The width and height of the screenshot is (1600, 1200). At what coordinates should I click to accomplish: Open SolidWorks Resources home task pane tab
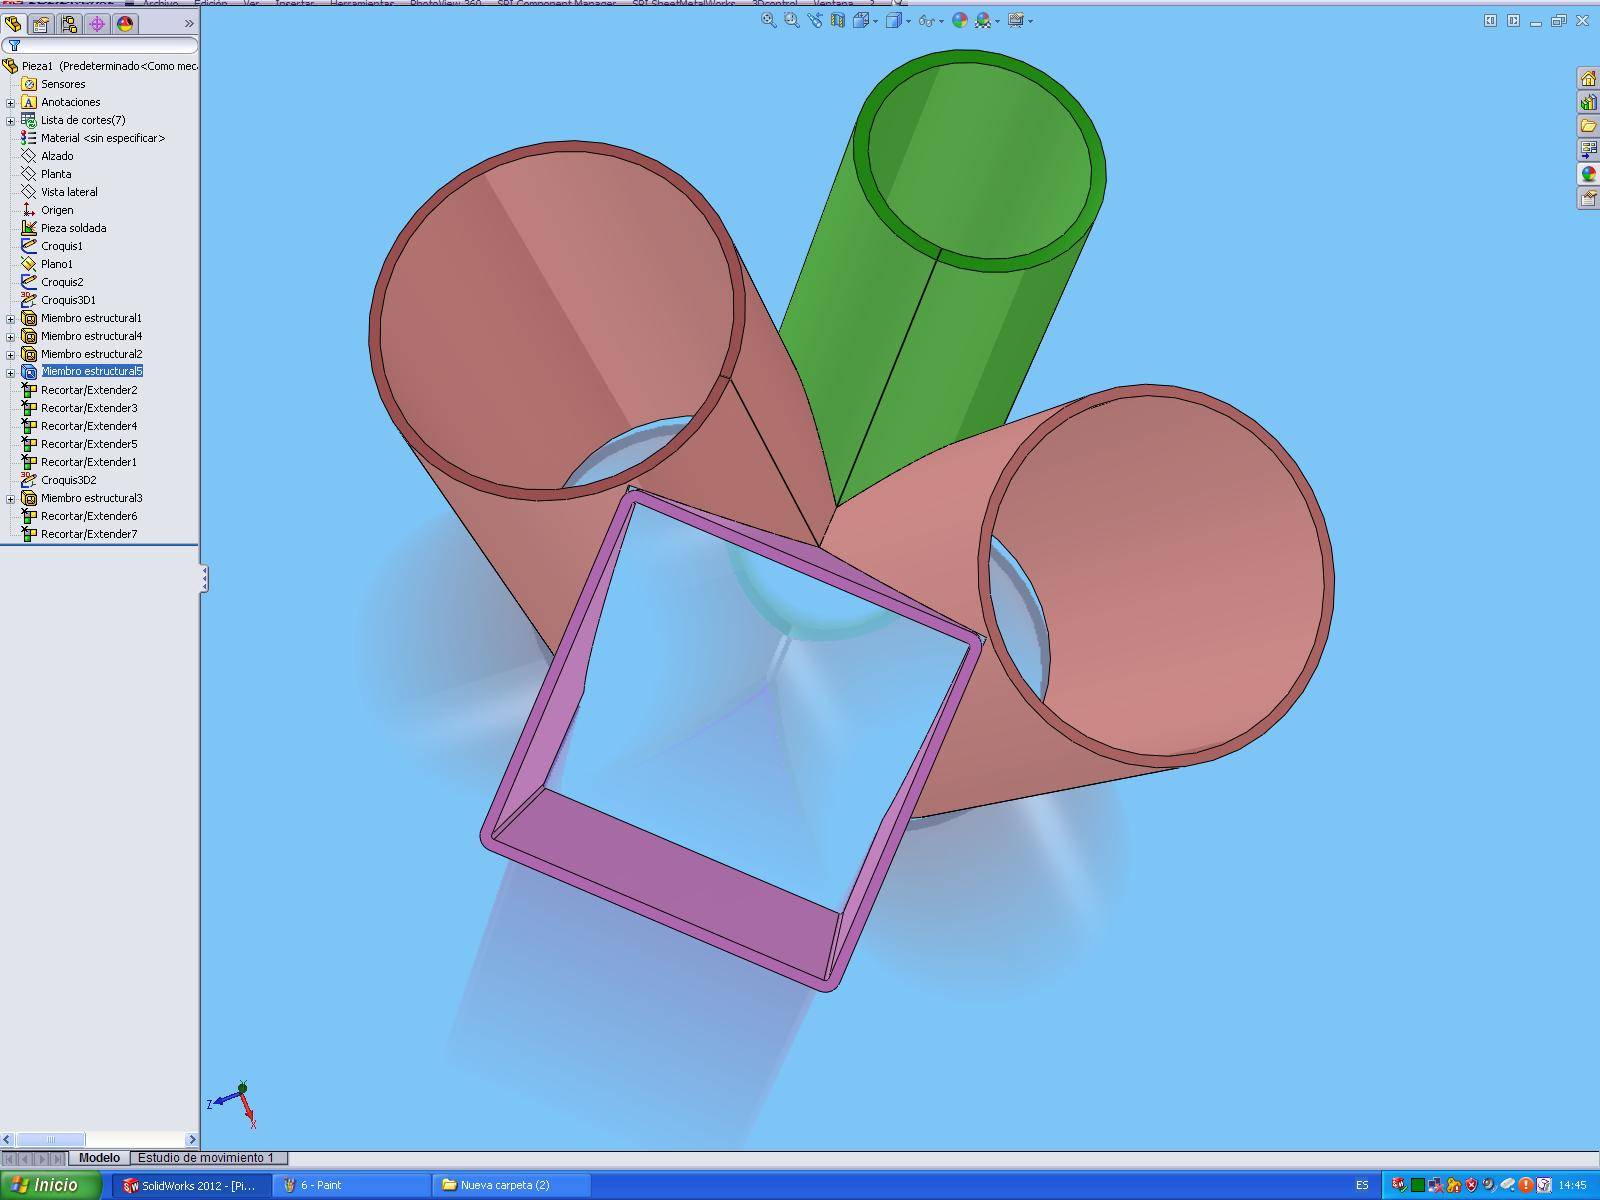[1588, 78]
